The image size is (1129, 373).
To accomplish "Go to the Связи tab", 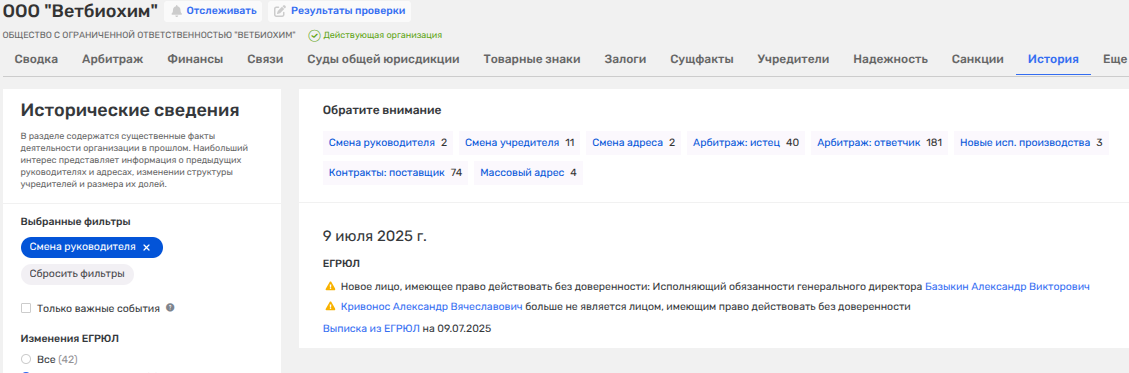I will 265,60.
